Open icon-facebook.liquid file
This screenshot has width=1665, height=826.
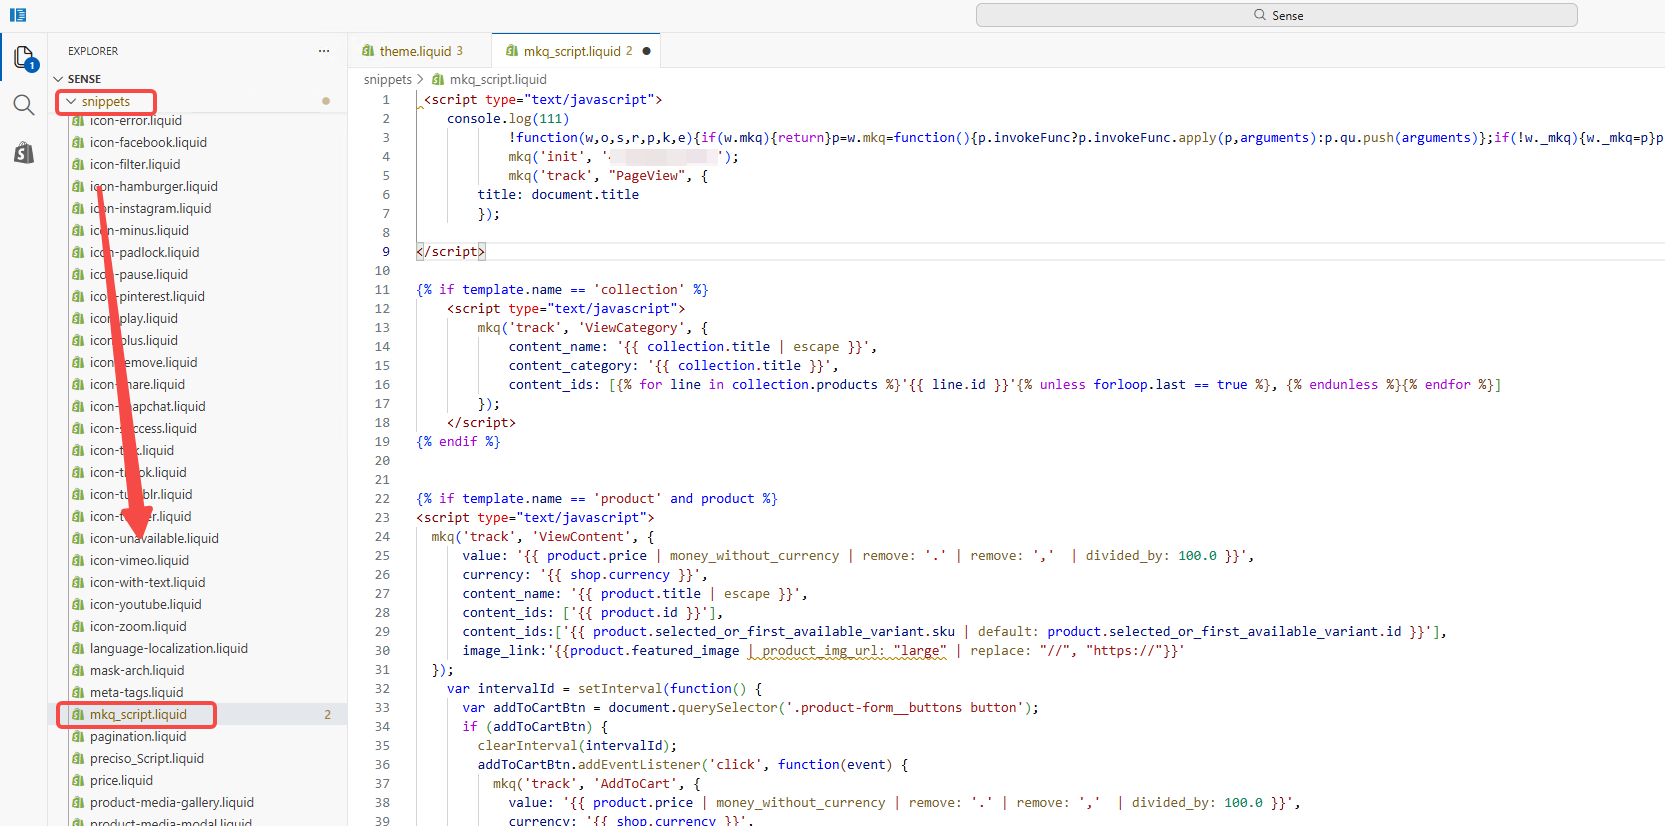(x=148, y=143)
